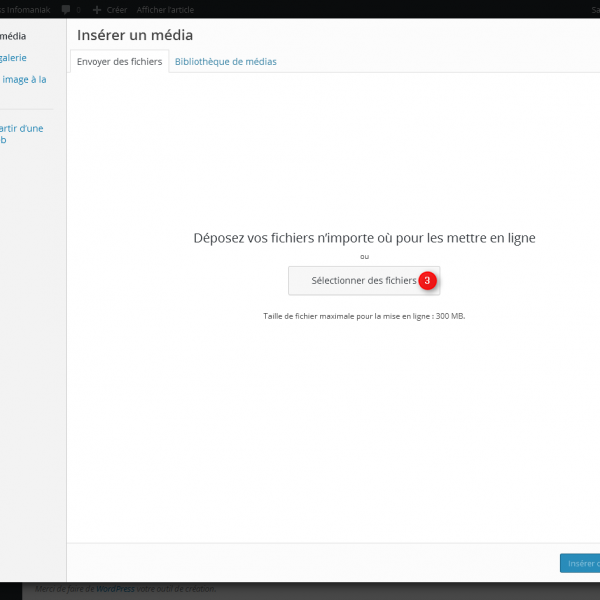
Task: Choose insert from web address sidebar option
Action: pos(20,134)
